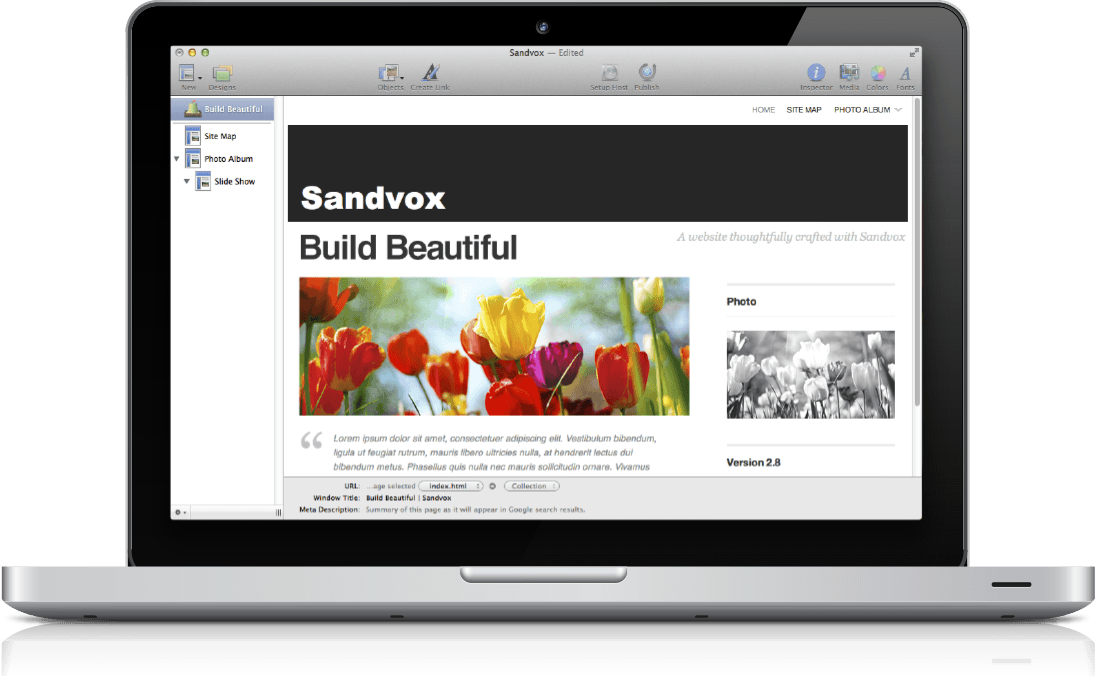Image resolution: width=1096 pixels, height=676 pixels.
Task: Select the Site Map page row
Action: 223,136
